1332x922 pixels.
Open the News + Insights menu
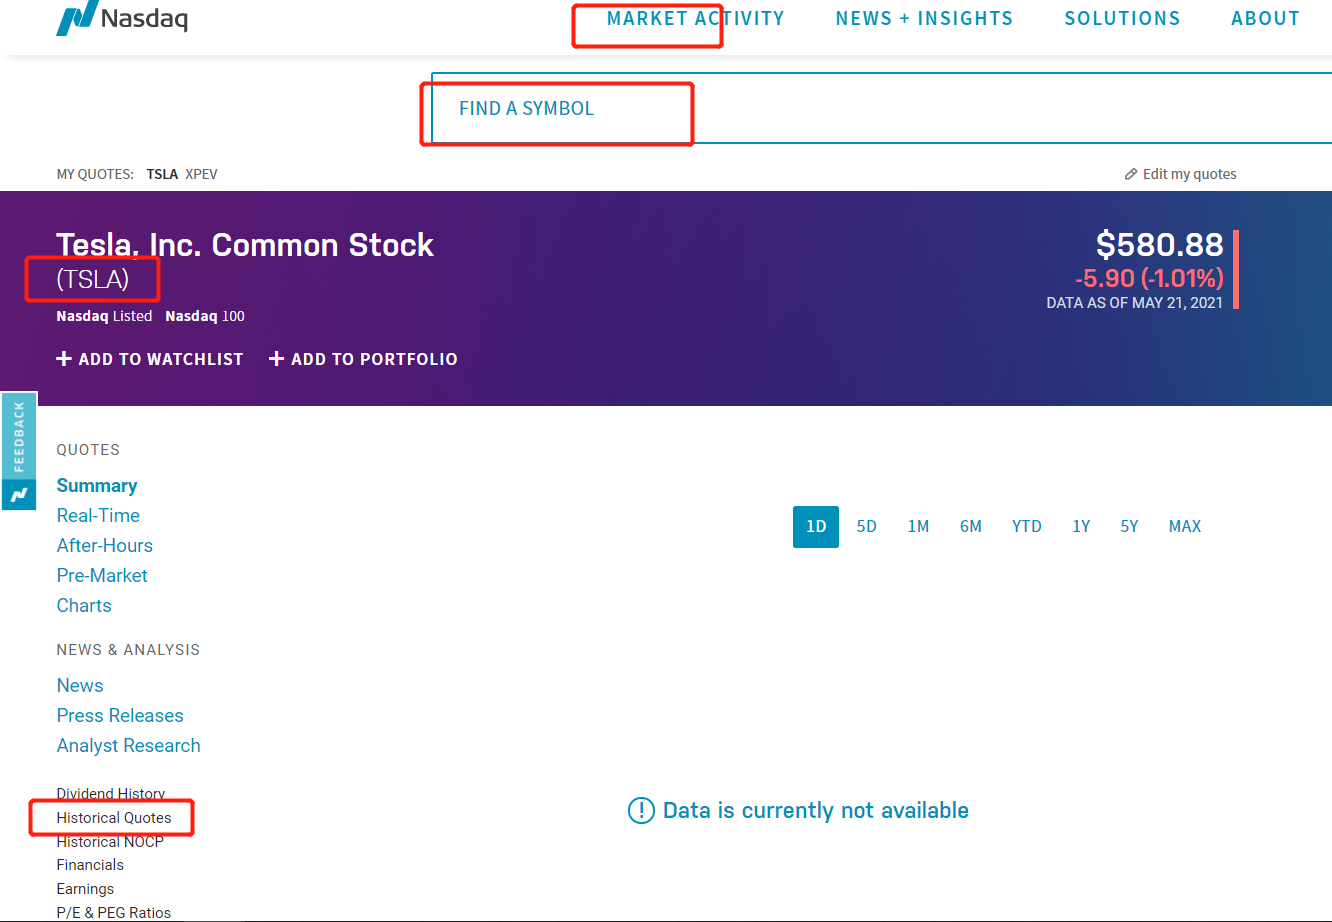tap(924, 19)
